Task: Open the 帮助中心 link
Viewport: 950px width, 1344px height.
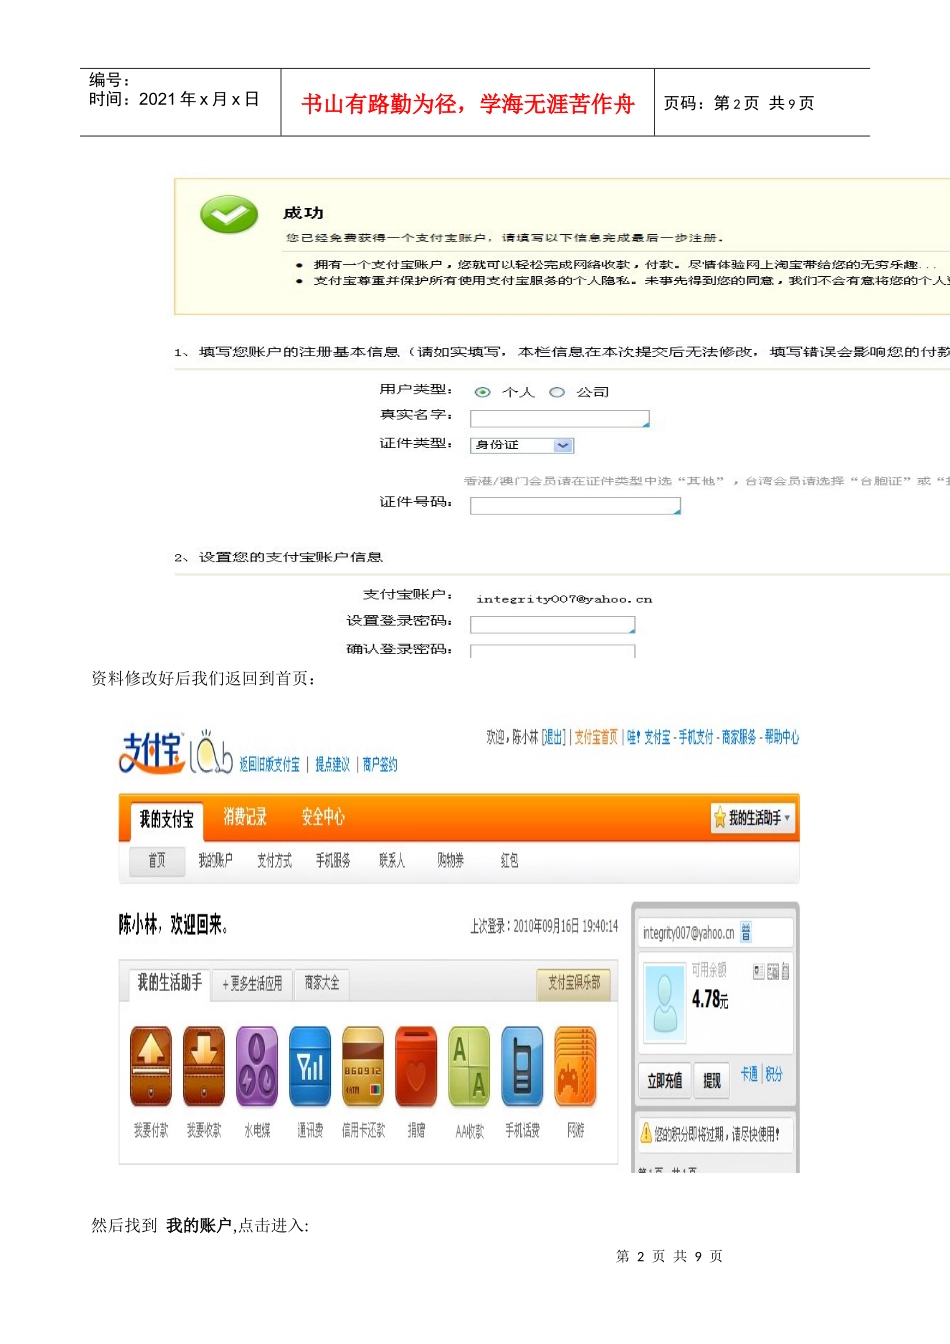Action: tap(782, 737)
